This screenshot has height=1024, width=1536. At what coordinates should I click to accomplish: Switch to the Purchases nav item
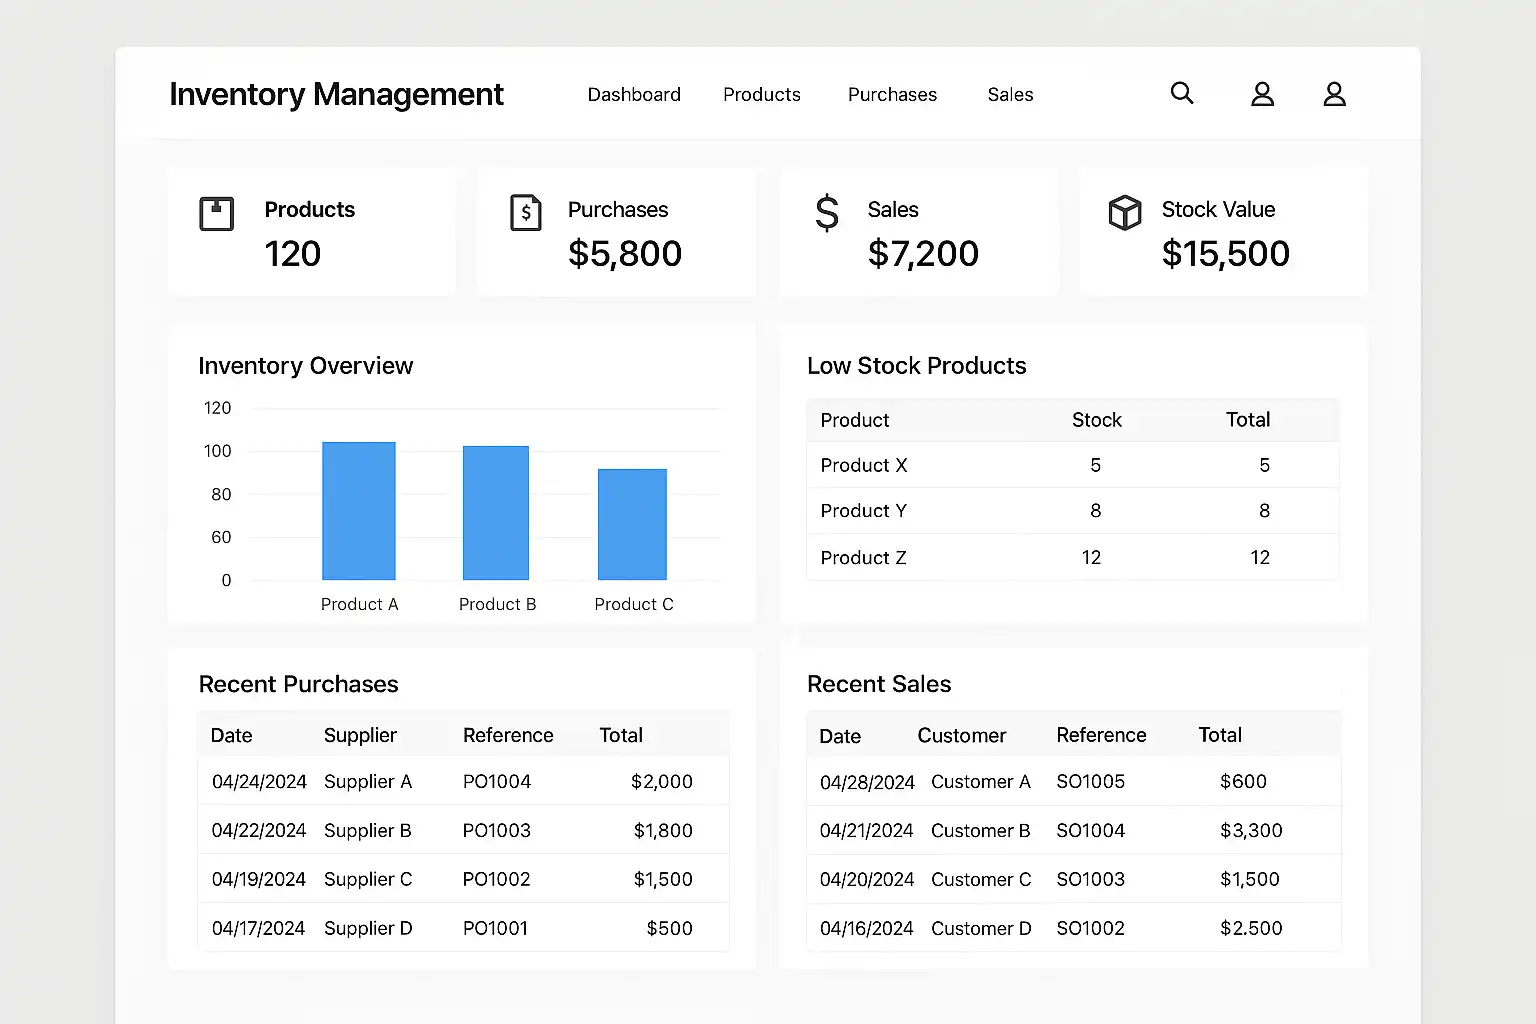[x=892, y=95]
